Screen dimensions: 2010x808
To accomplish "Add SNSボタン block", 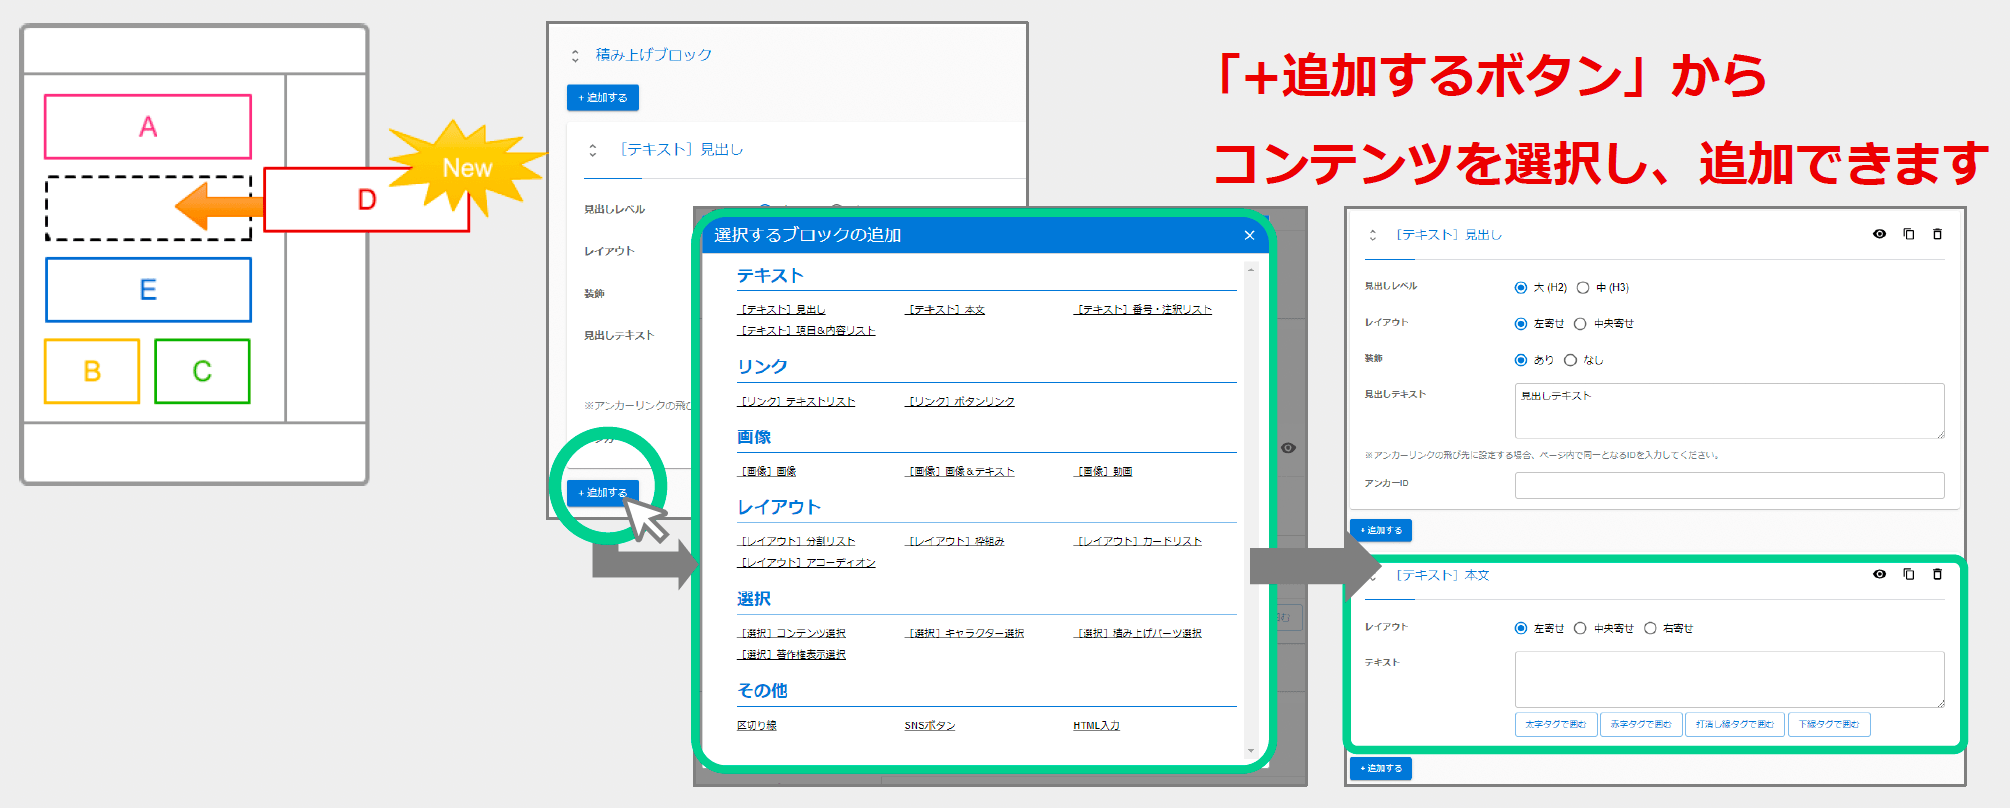I will (x=930, y=726).
